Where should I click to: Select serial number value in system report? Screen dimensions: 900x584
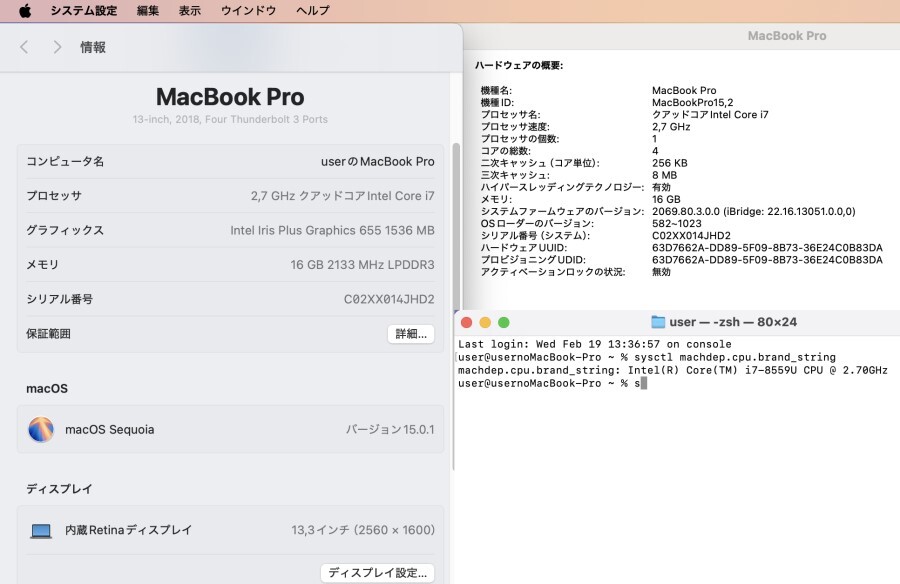[x=691, y=235]
